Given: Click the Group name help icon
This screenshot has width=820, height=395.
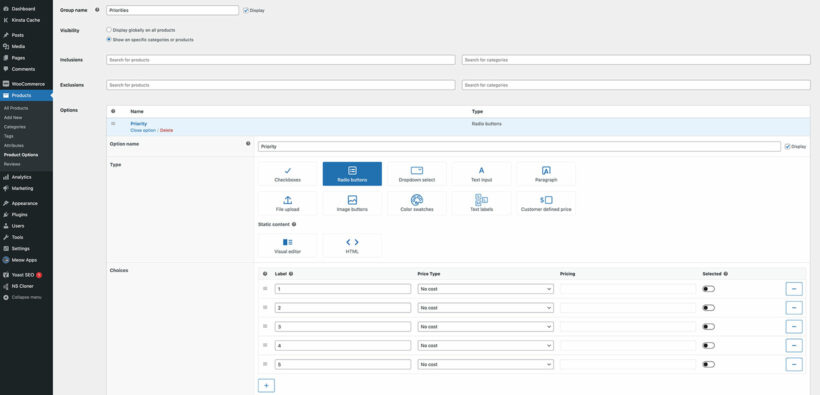Looking at the screenshot, I should [97, 9].
